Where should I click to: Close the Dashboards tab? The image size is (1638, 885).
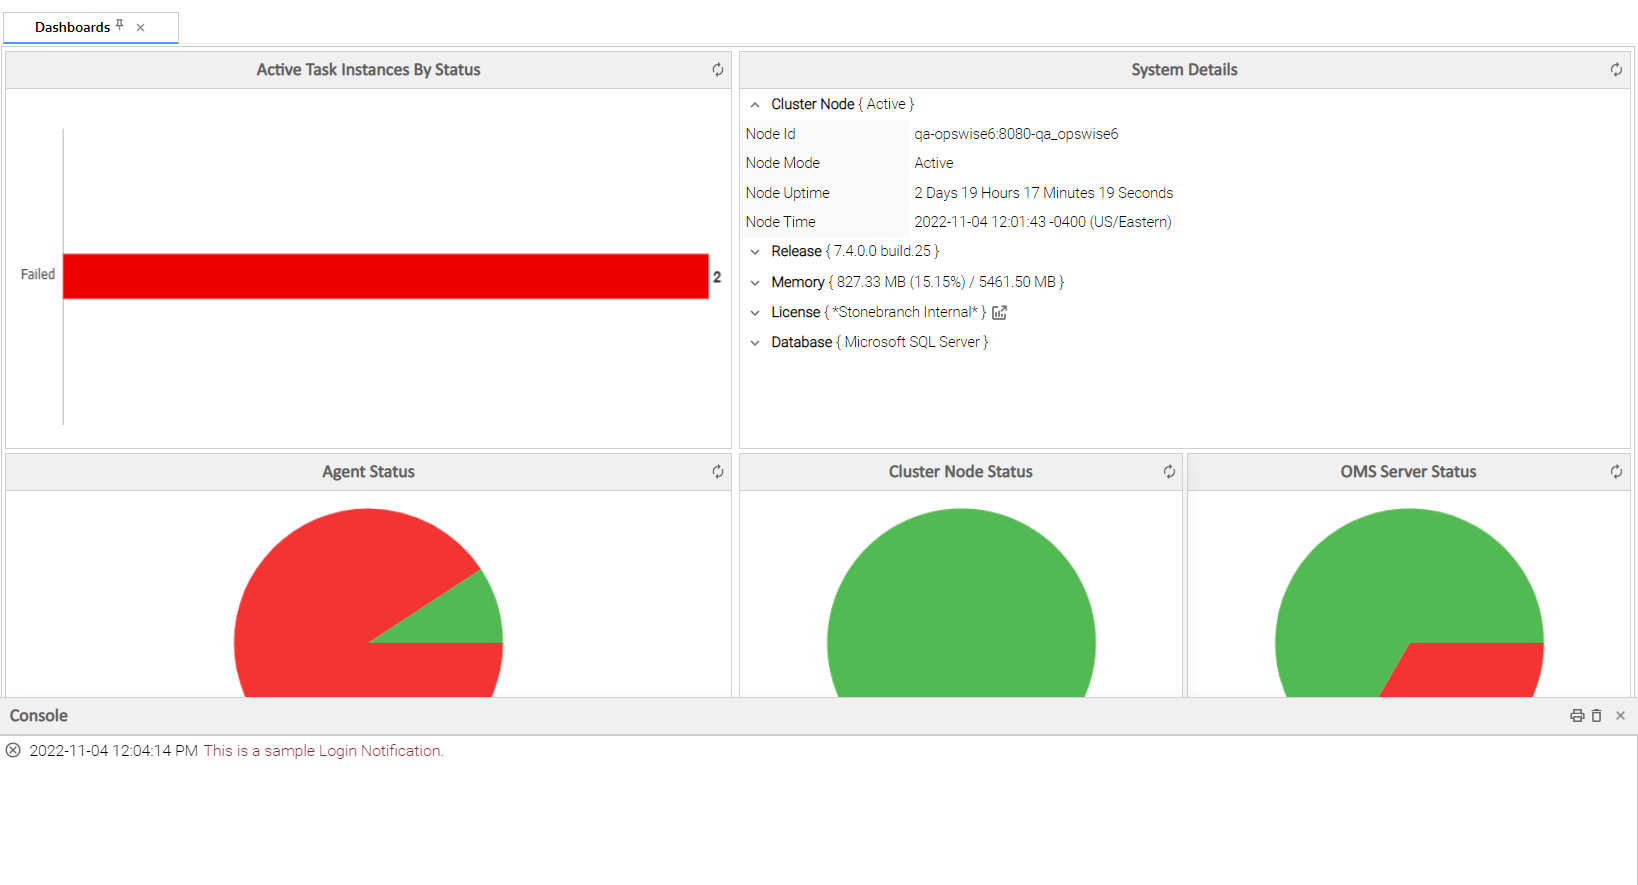141,28
